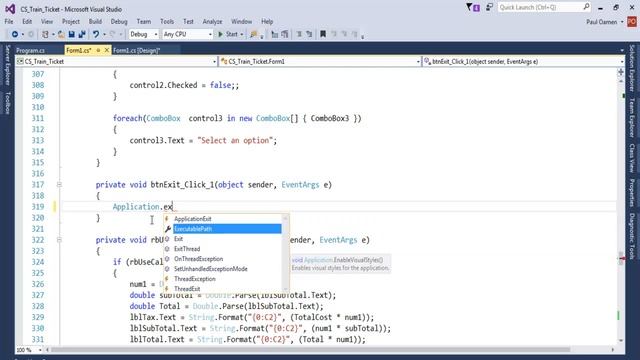The height and width of the screenshot is (360, 640).
Task: Choose Exit from IntelliSense list
Action: pyautogui.click(x=223, y=239)
